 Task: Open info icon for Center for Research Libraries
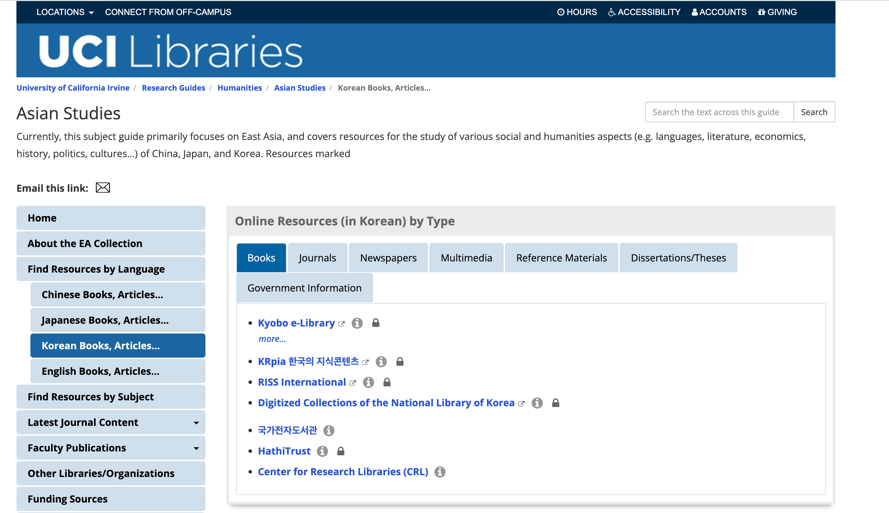click(440, 472)
